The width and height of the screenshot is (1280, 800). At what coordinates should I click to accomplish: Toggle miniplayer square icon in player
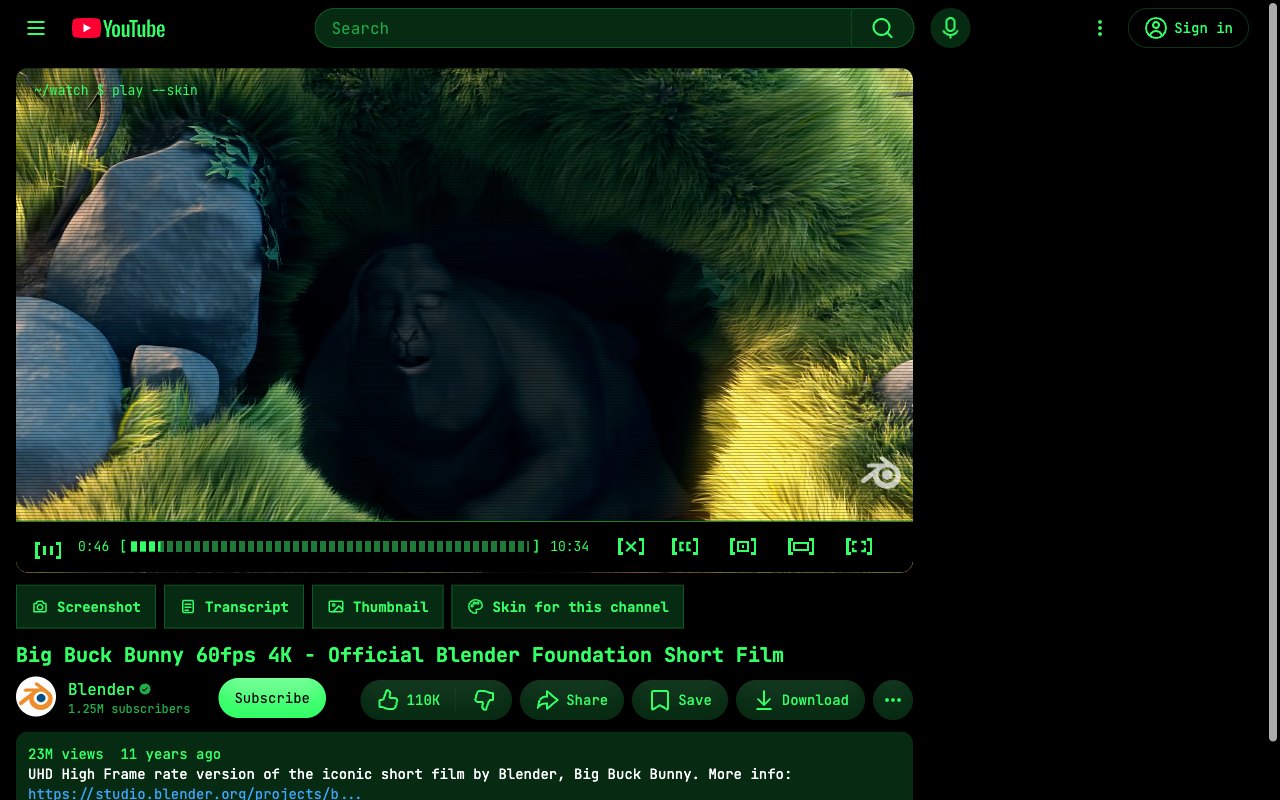743,546
